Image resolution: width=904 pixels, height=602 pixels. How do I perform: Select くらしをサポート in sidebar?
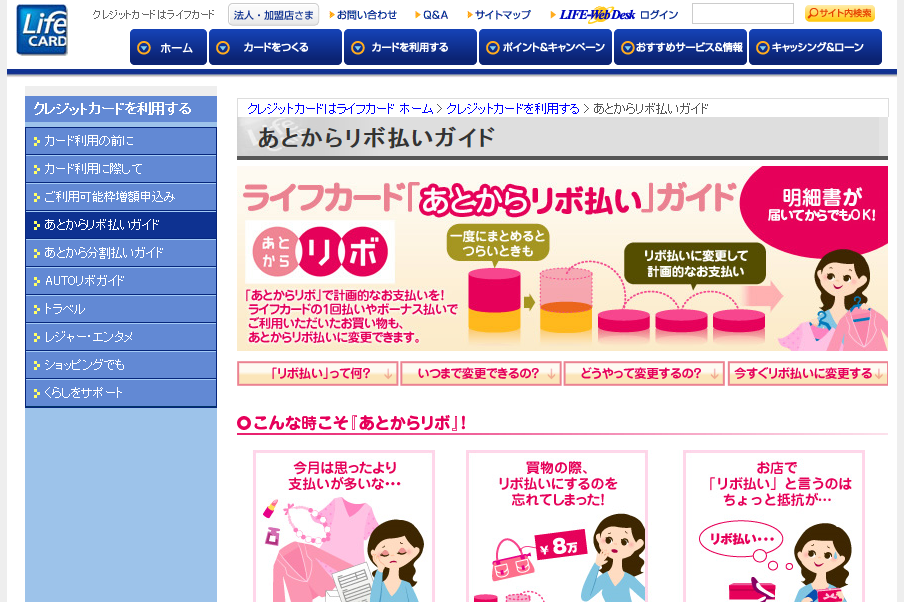pos(121,393)
